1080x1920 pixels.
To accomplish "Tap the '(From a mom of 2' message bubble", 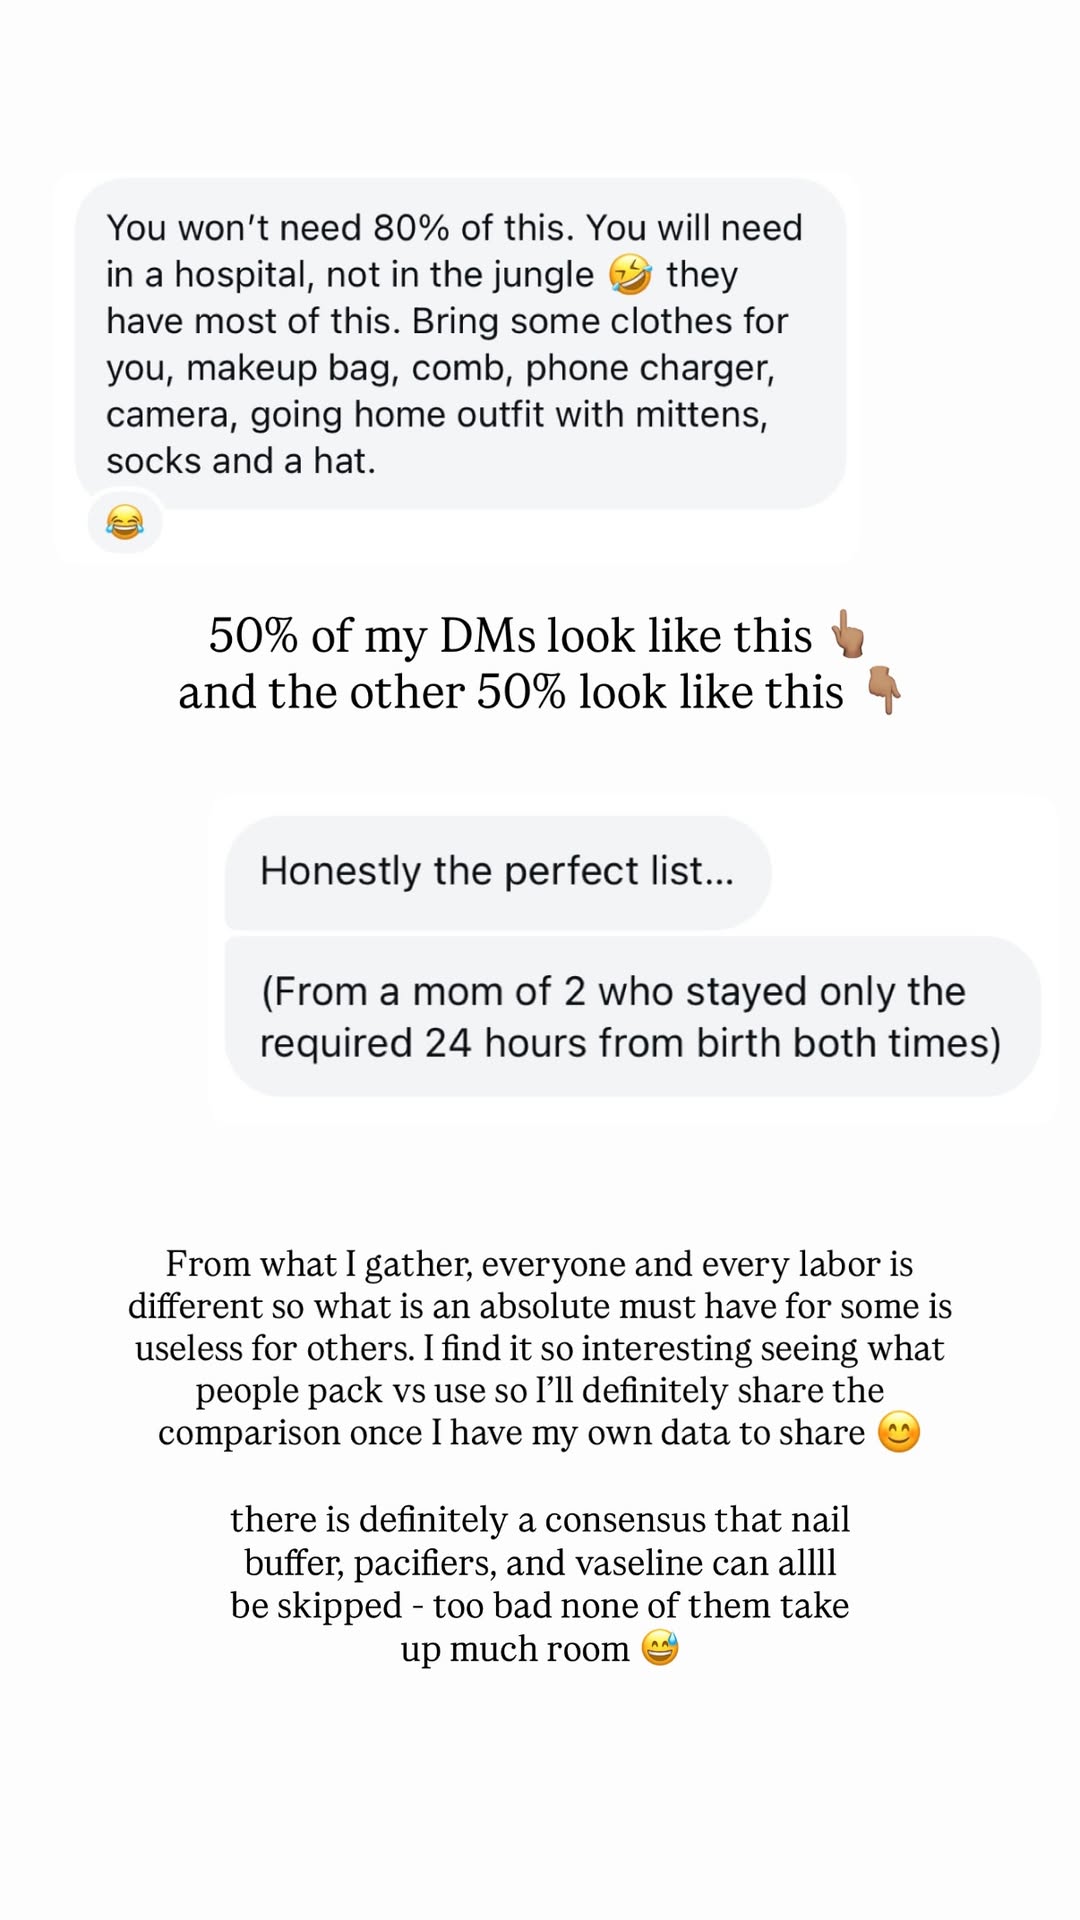I will pyautogui.click(x=632, y=1016).
